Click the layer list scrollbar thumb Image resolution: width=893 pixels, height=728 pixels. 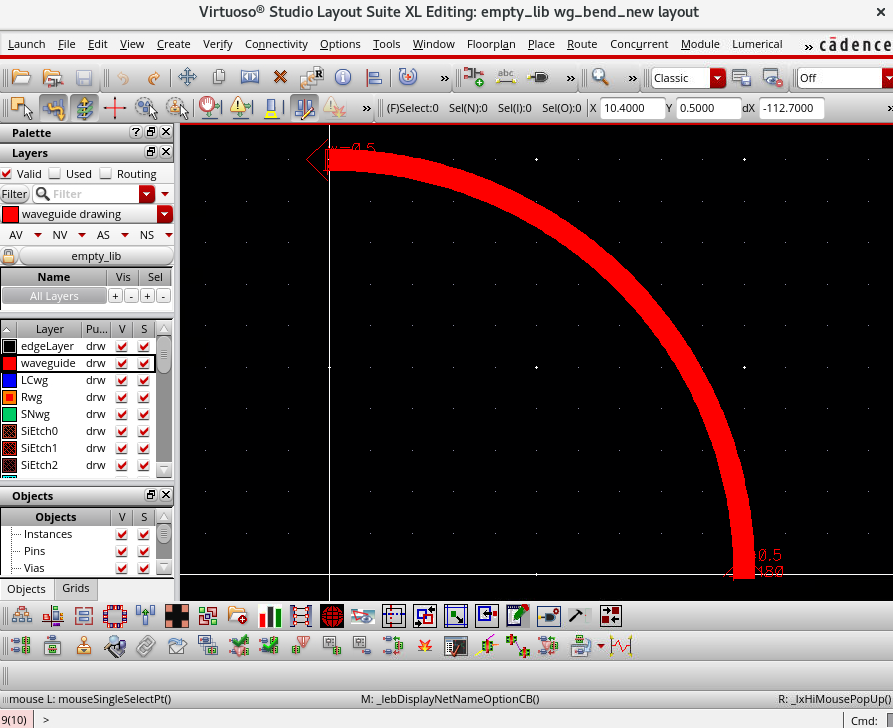(164, 355)
